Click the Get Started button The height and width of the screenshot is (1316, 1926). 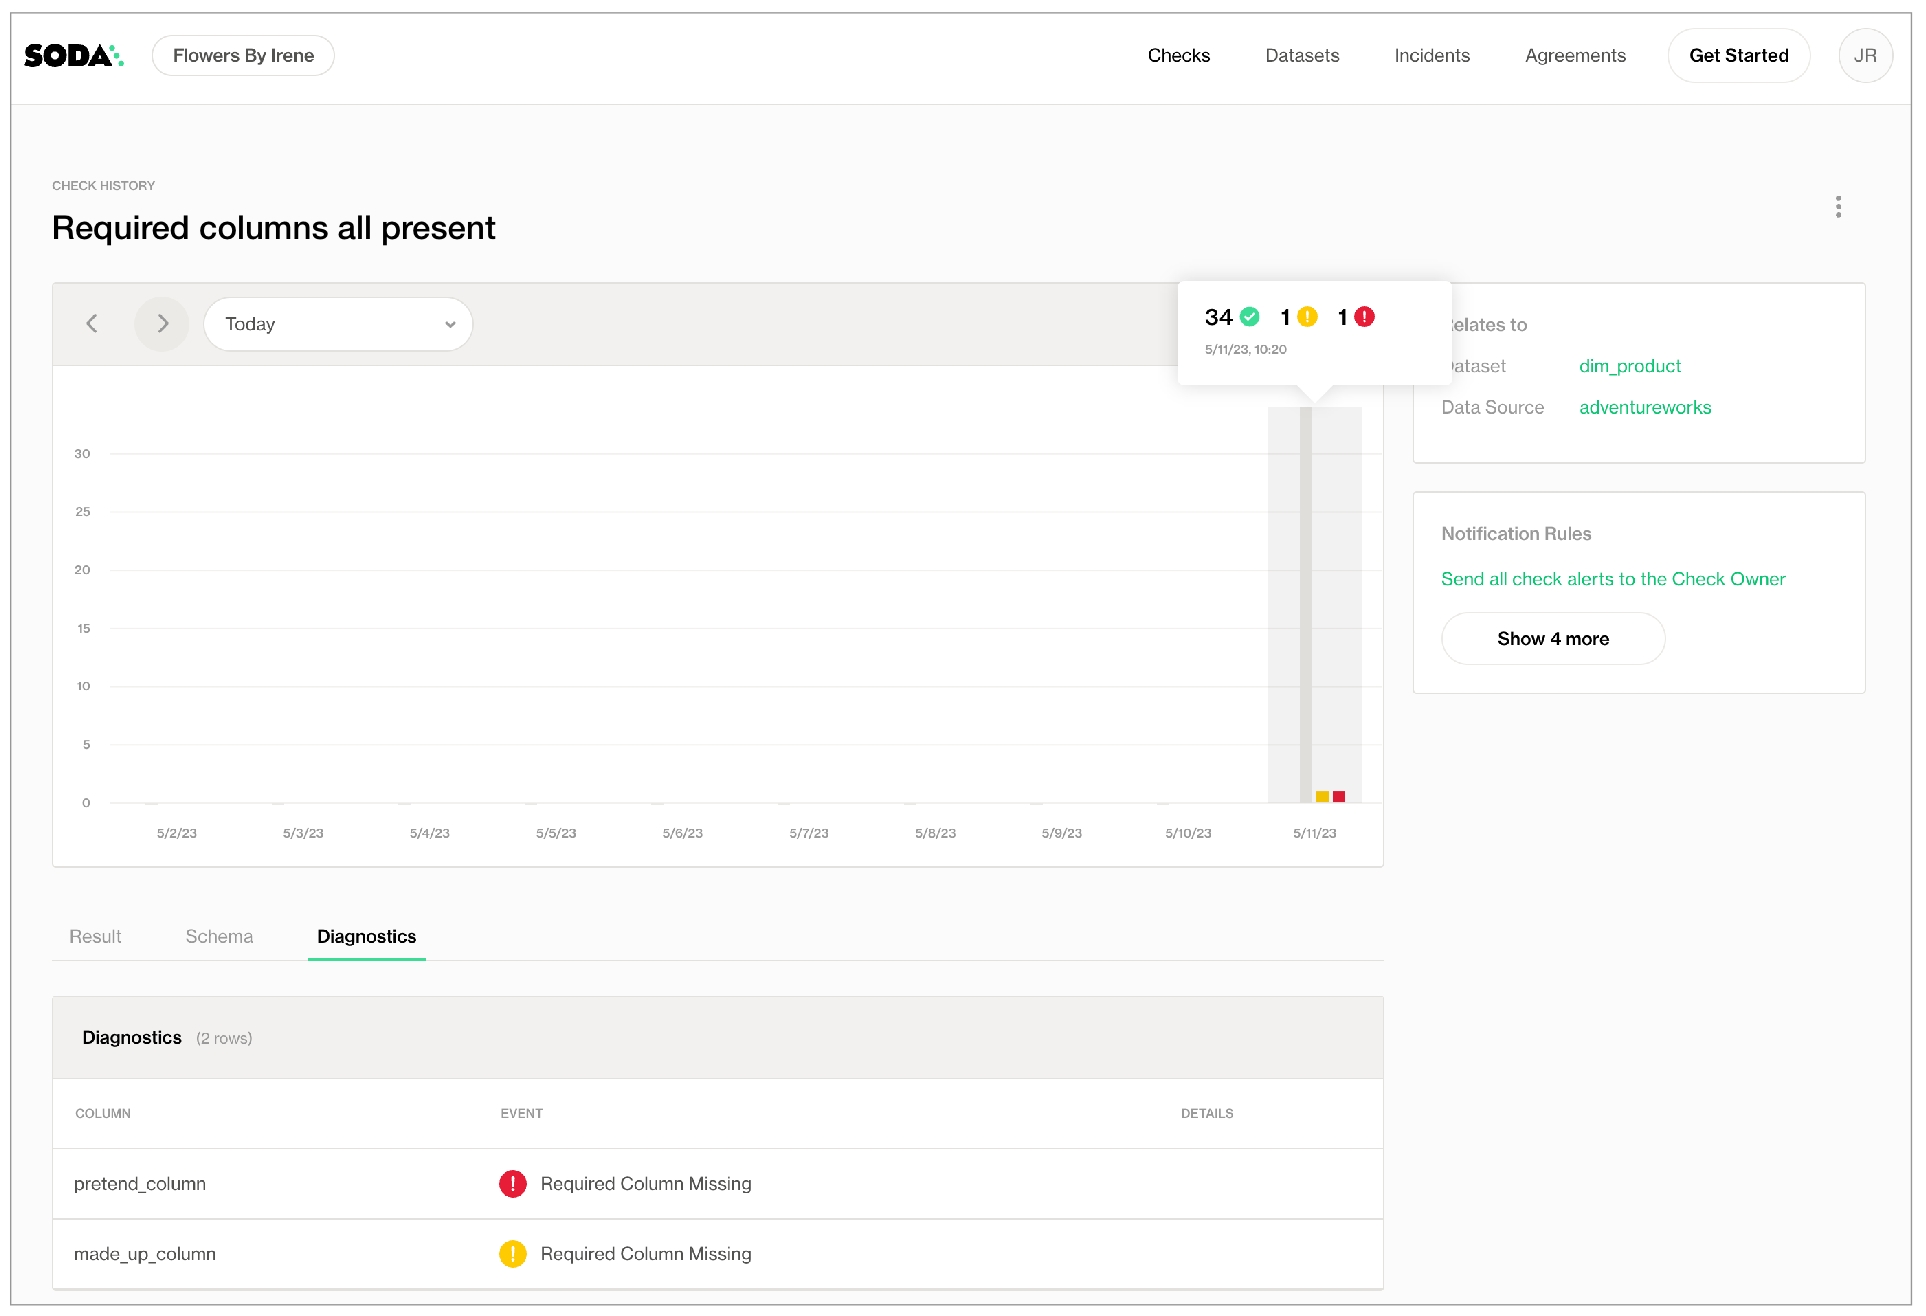1738,56
